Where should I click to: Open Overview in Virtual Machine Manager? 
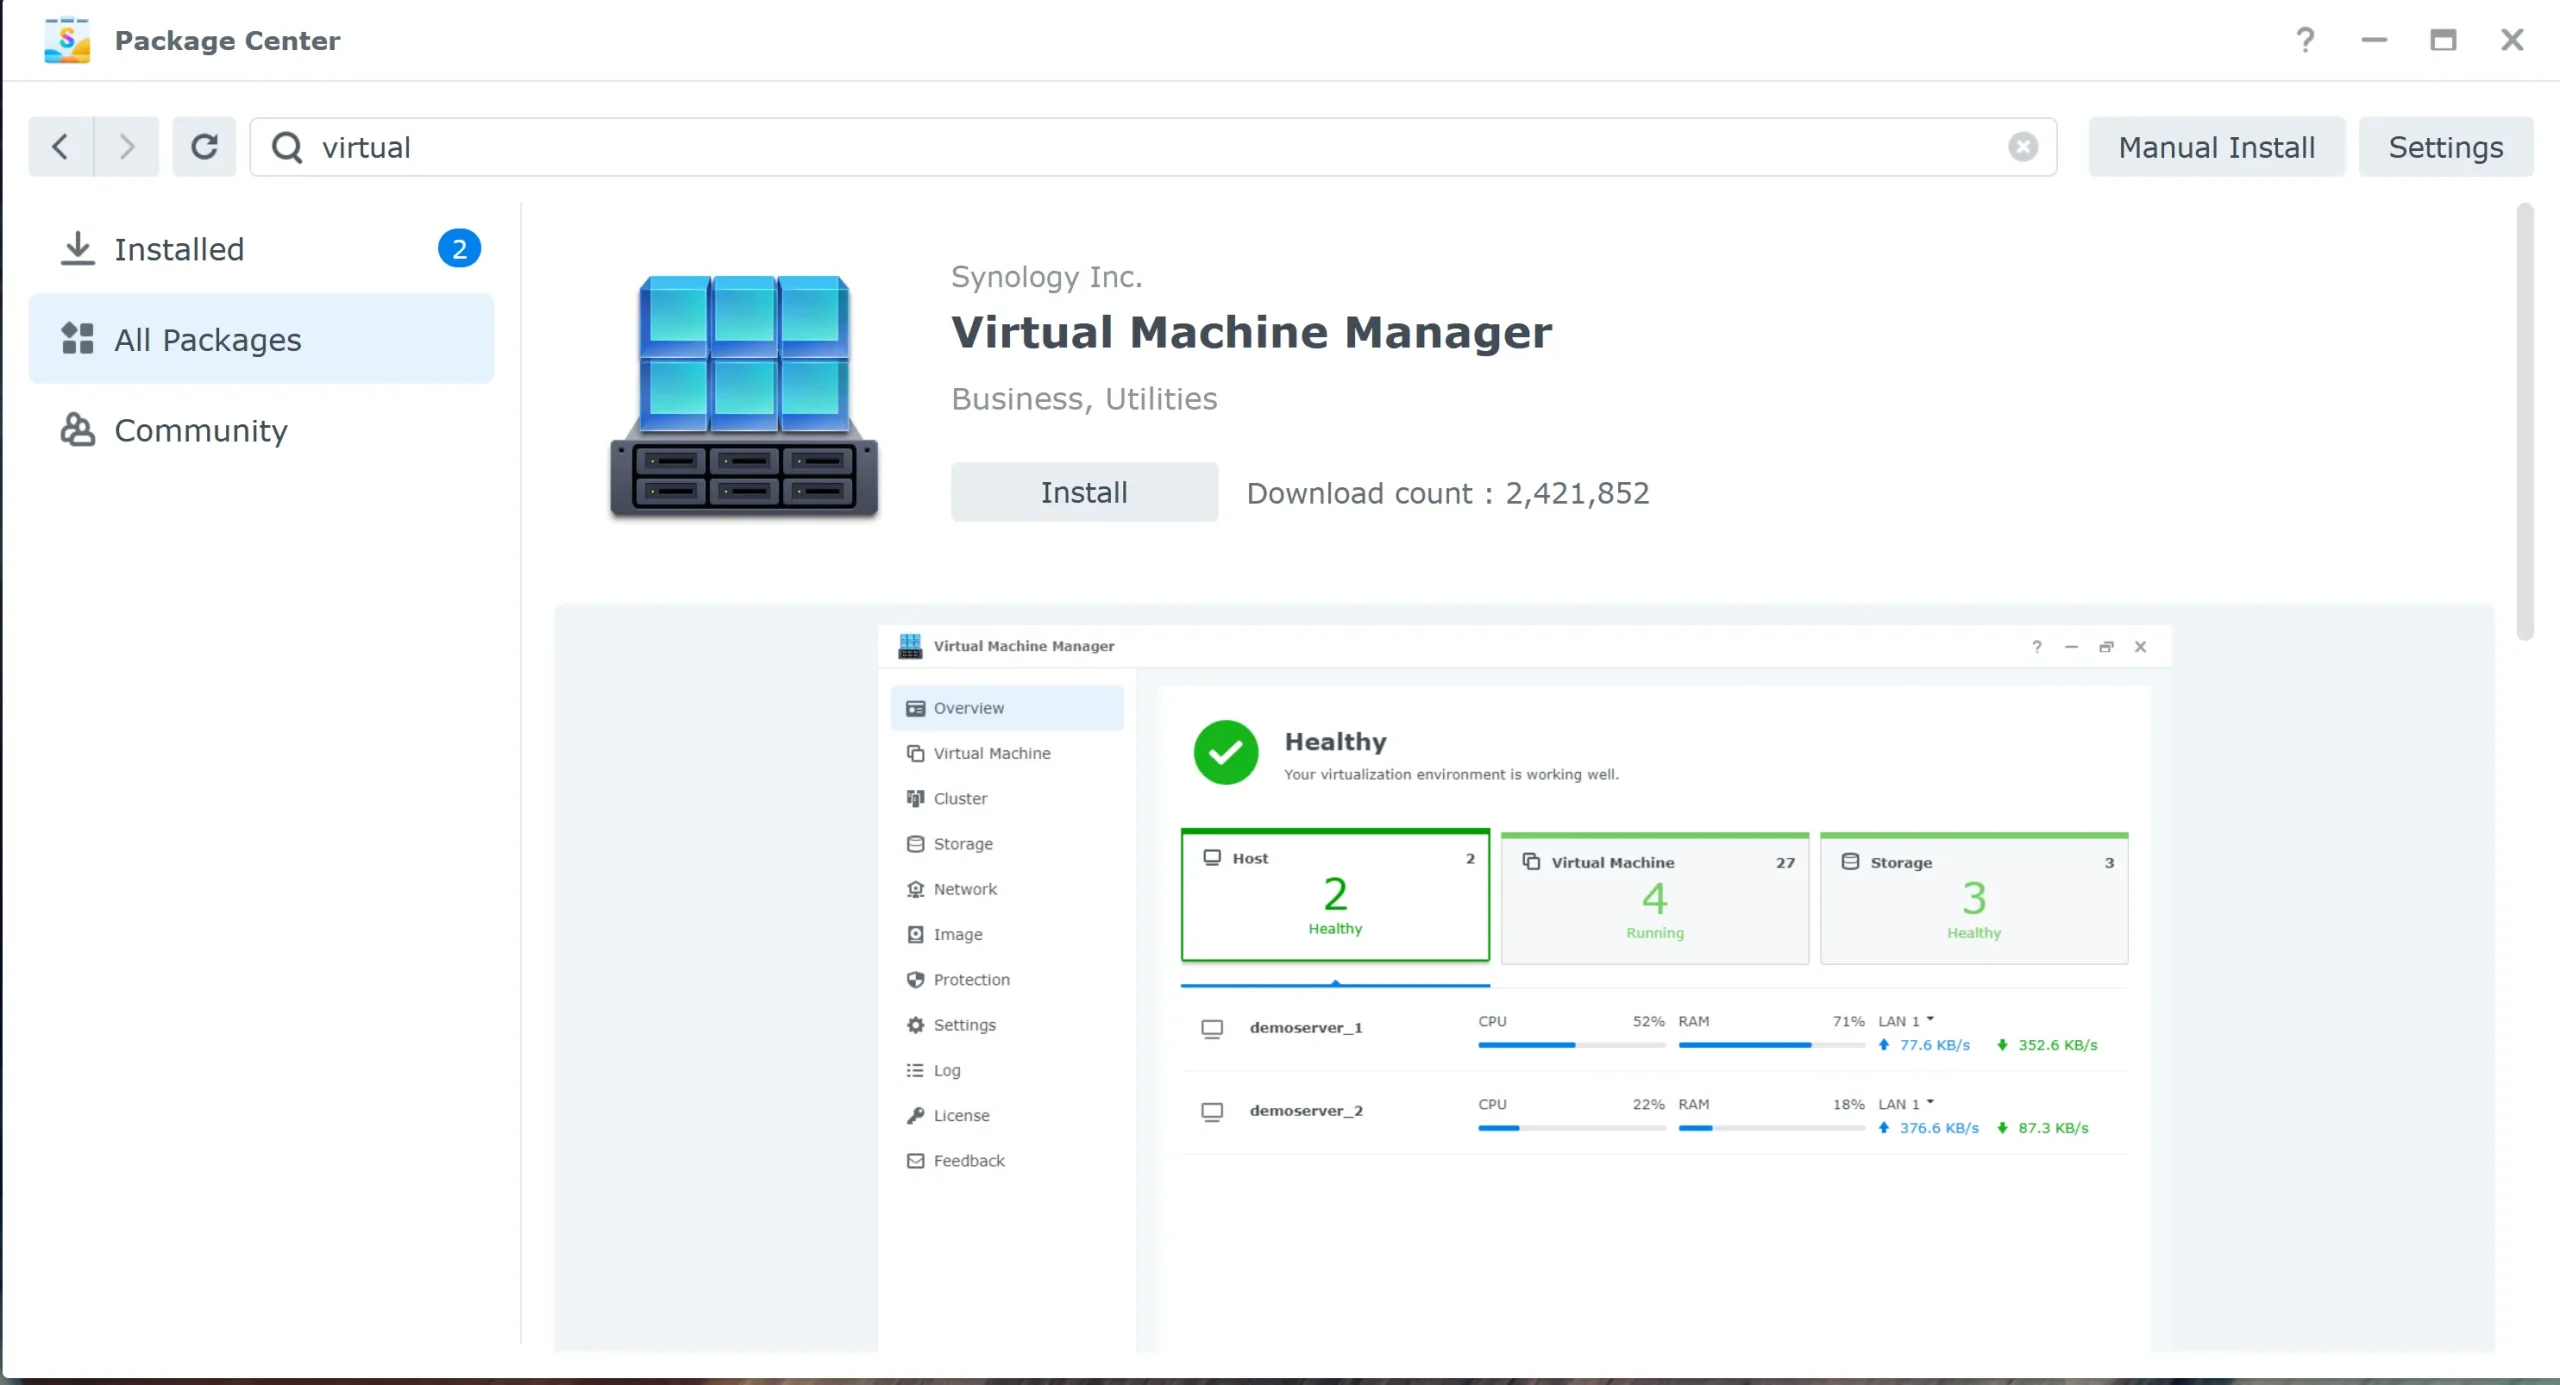pos(968,708)
